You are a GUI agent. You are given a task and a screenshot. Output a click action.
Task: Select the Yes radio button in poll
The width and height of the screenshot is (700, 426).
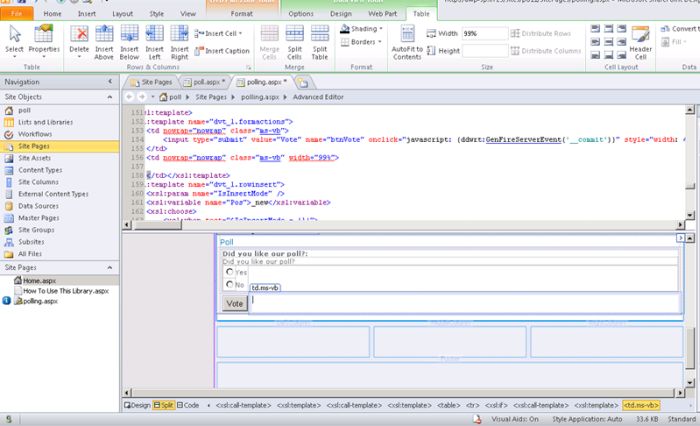pyautogui.click(x=230, y=272)
